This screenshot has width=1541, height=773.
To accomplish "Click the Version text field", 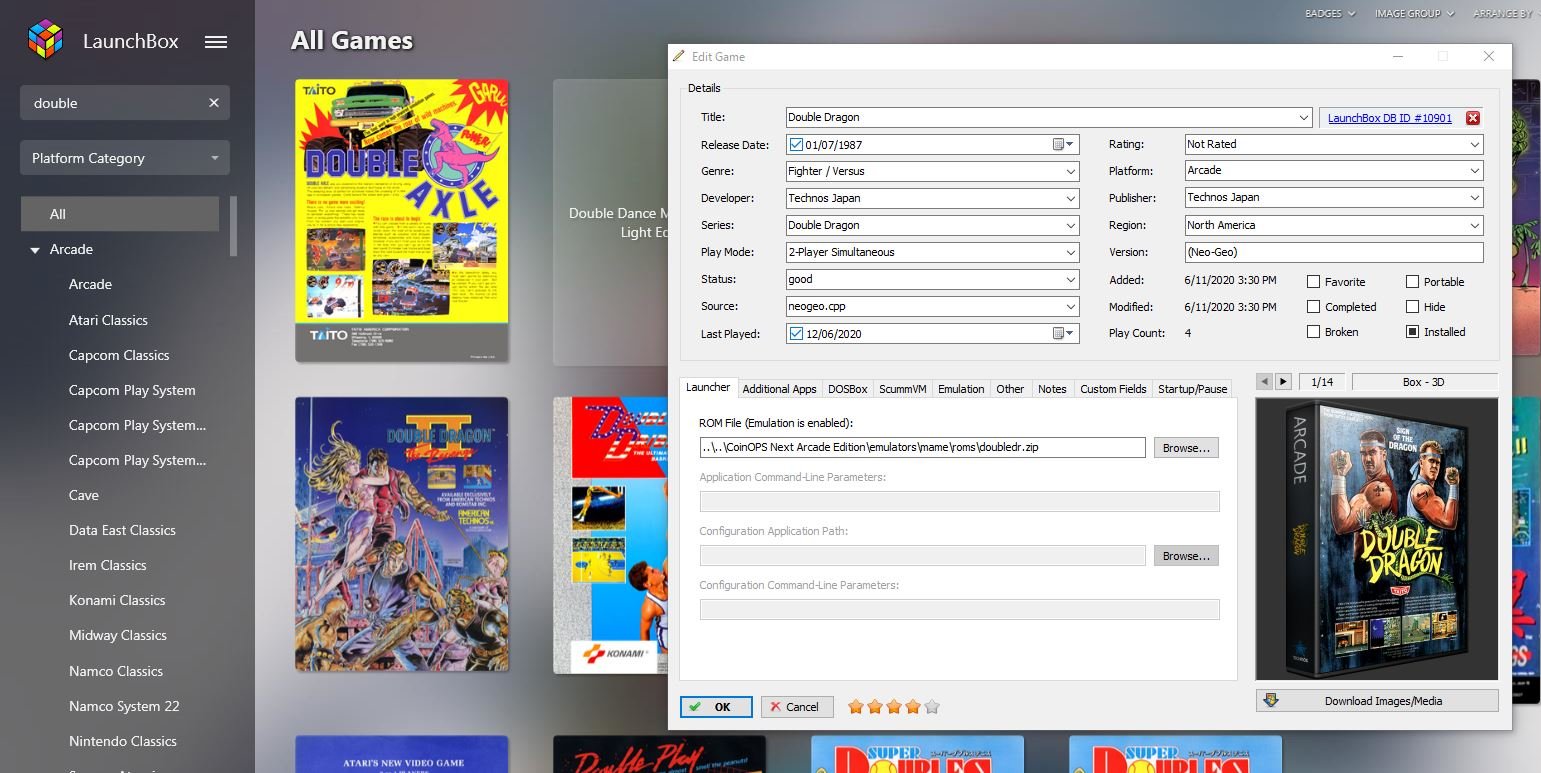I will coord(1334,253).
